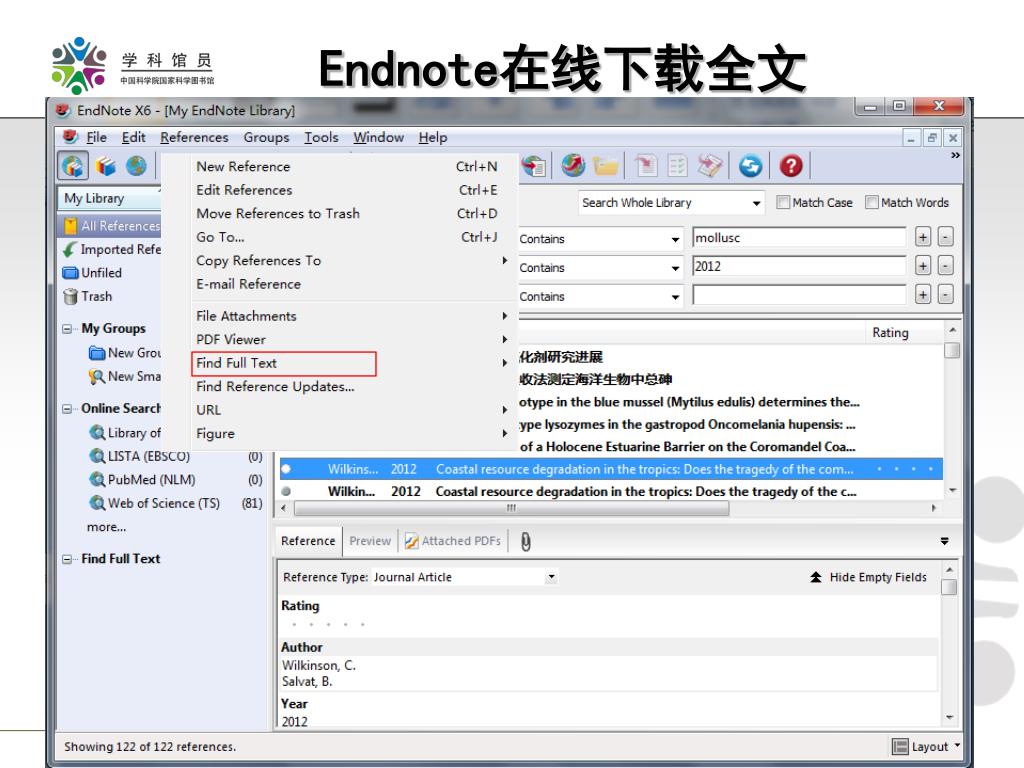Choose Find Full Text menu entry
1024x768 pixels.
click(x=284, y=363)
